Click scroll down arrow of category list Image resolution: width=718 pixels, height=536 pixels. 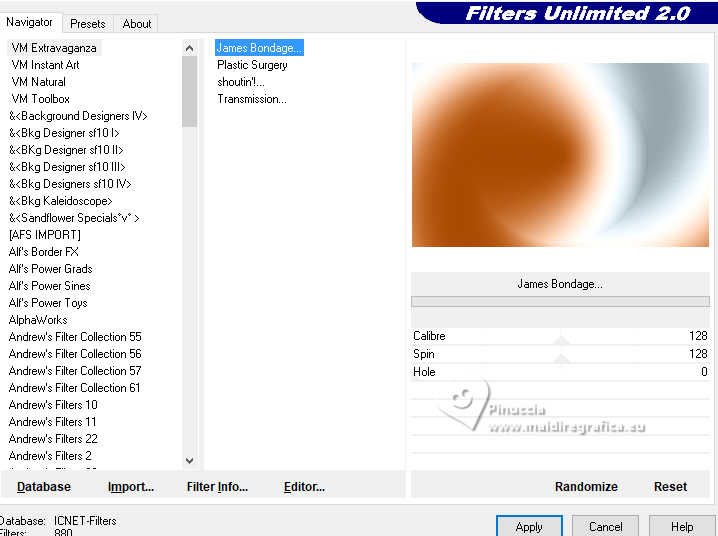click(x=189, y=460)
